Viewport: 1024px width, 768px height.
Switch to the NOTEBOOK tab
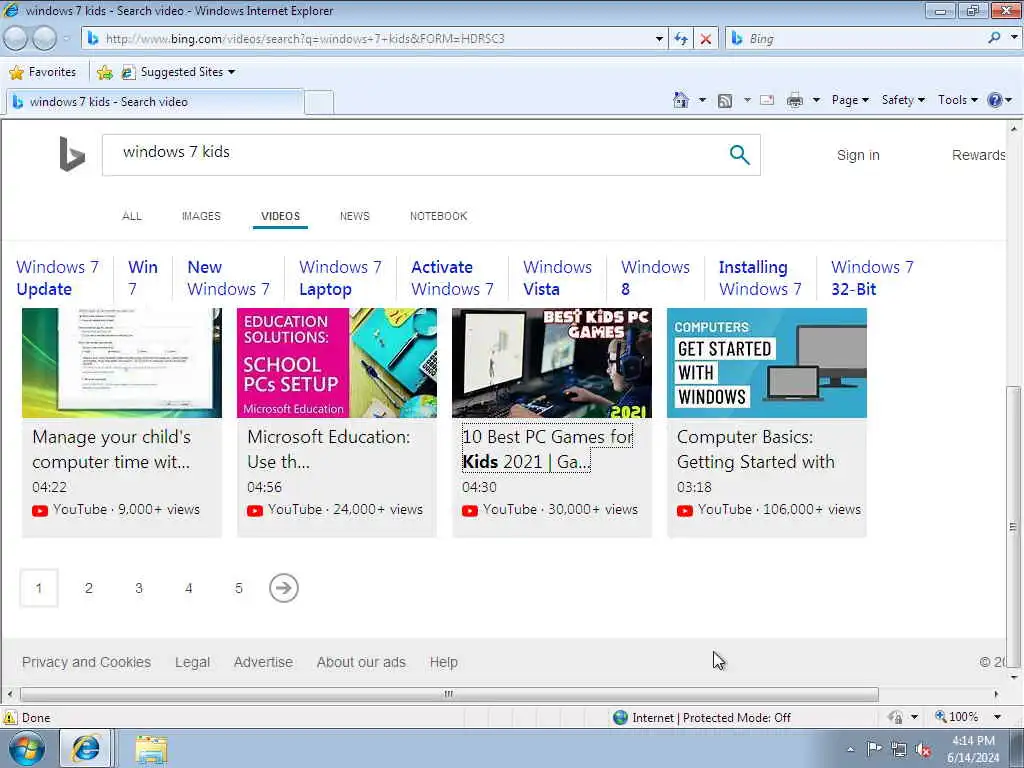point(438,216)
